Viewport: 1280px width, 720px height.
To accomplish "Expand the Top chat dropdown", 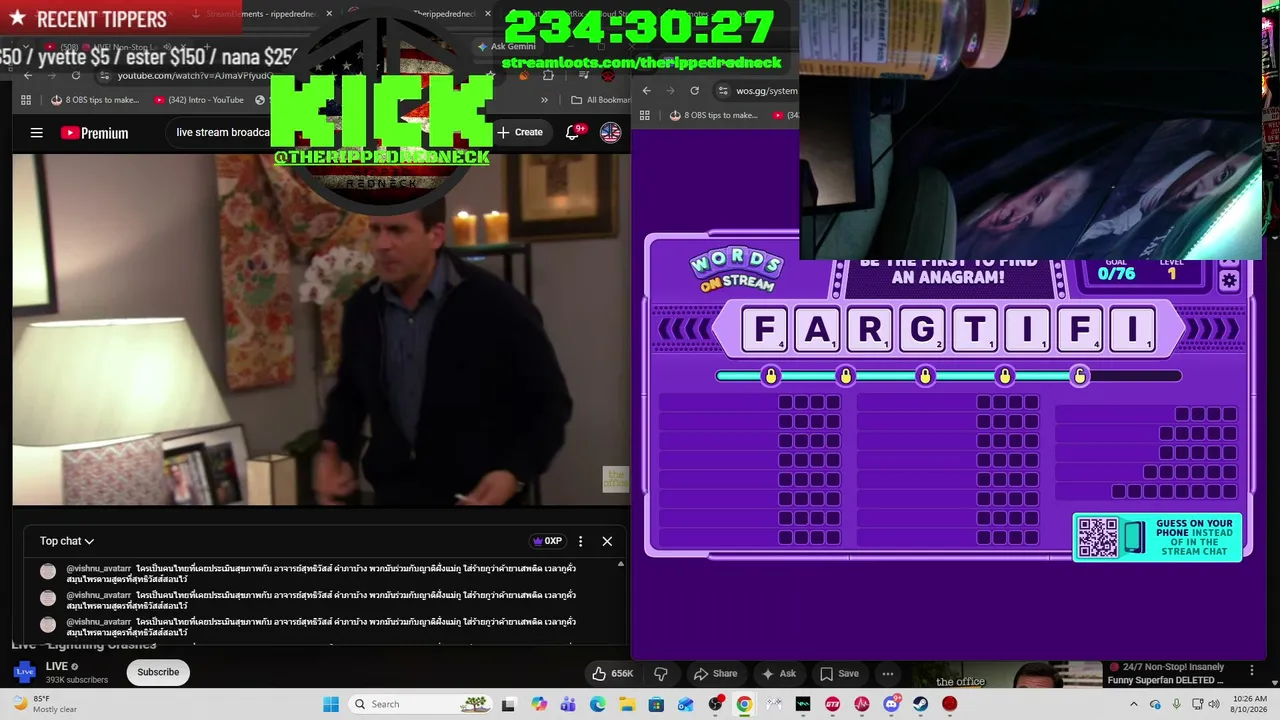I will pos(67,541).
